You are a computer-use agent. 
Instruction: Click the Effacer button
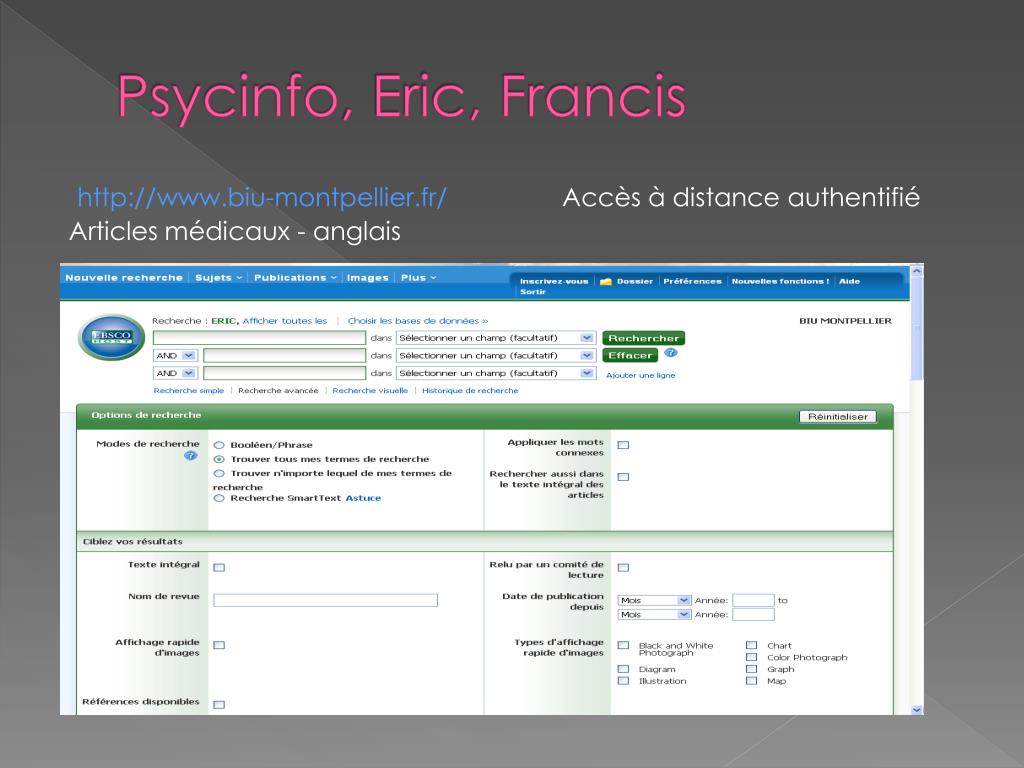[x=630, y=356]
